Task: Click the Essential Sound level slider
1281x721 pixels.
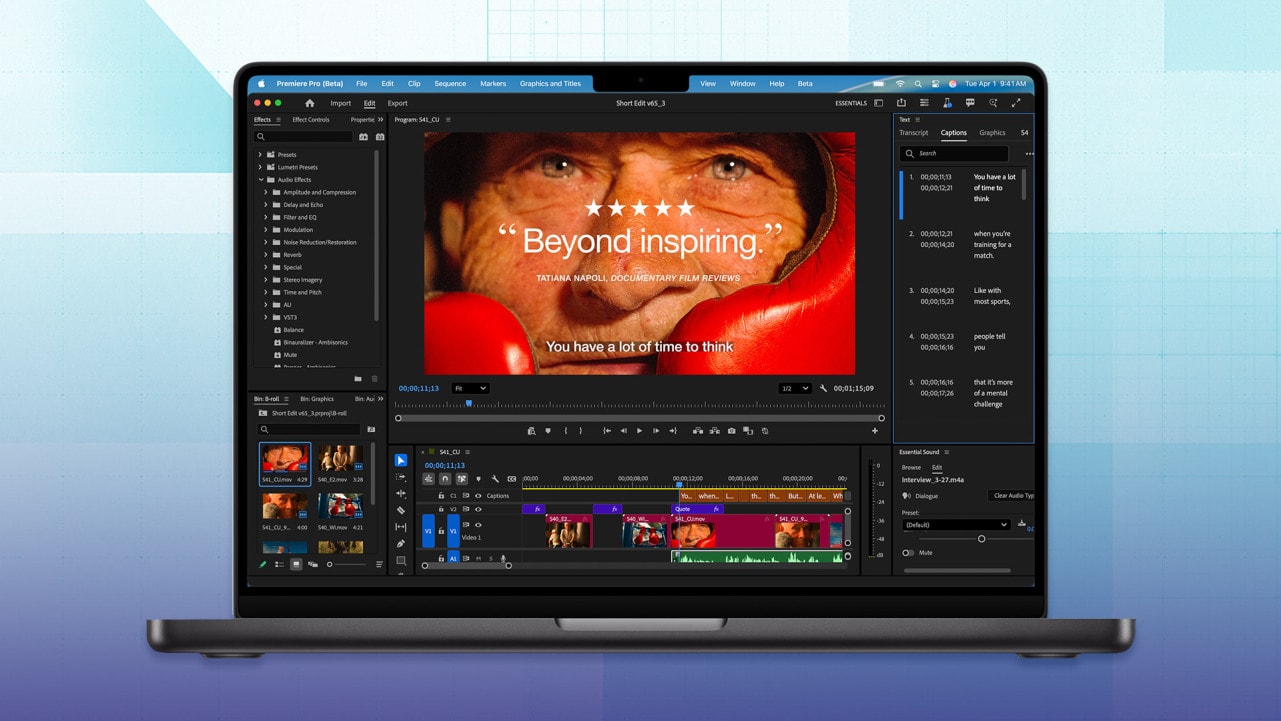Action: [x=981, y=538]
